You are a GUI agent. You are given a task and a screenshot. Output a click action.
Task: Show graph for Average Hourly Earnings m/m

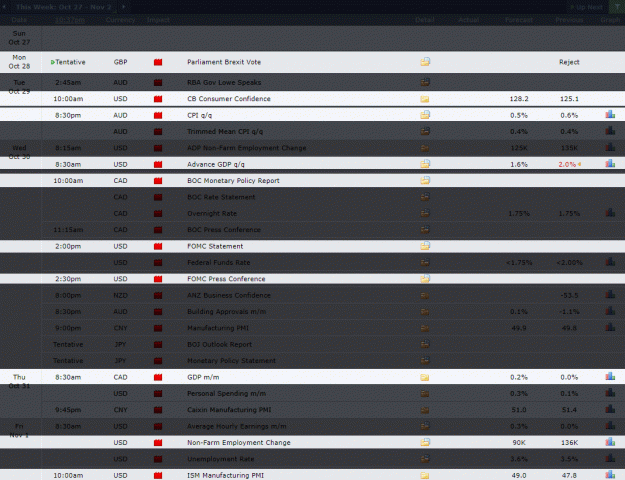(x=610, y=426)
